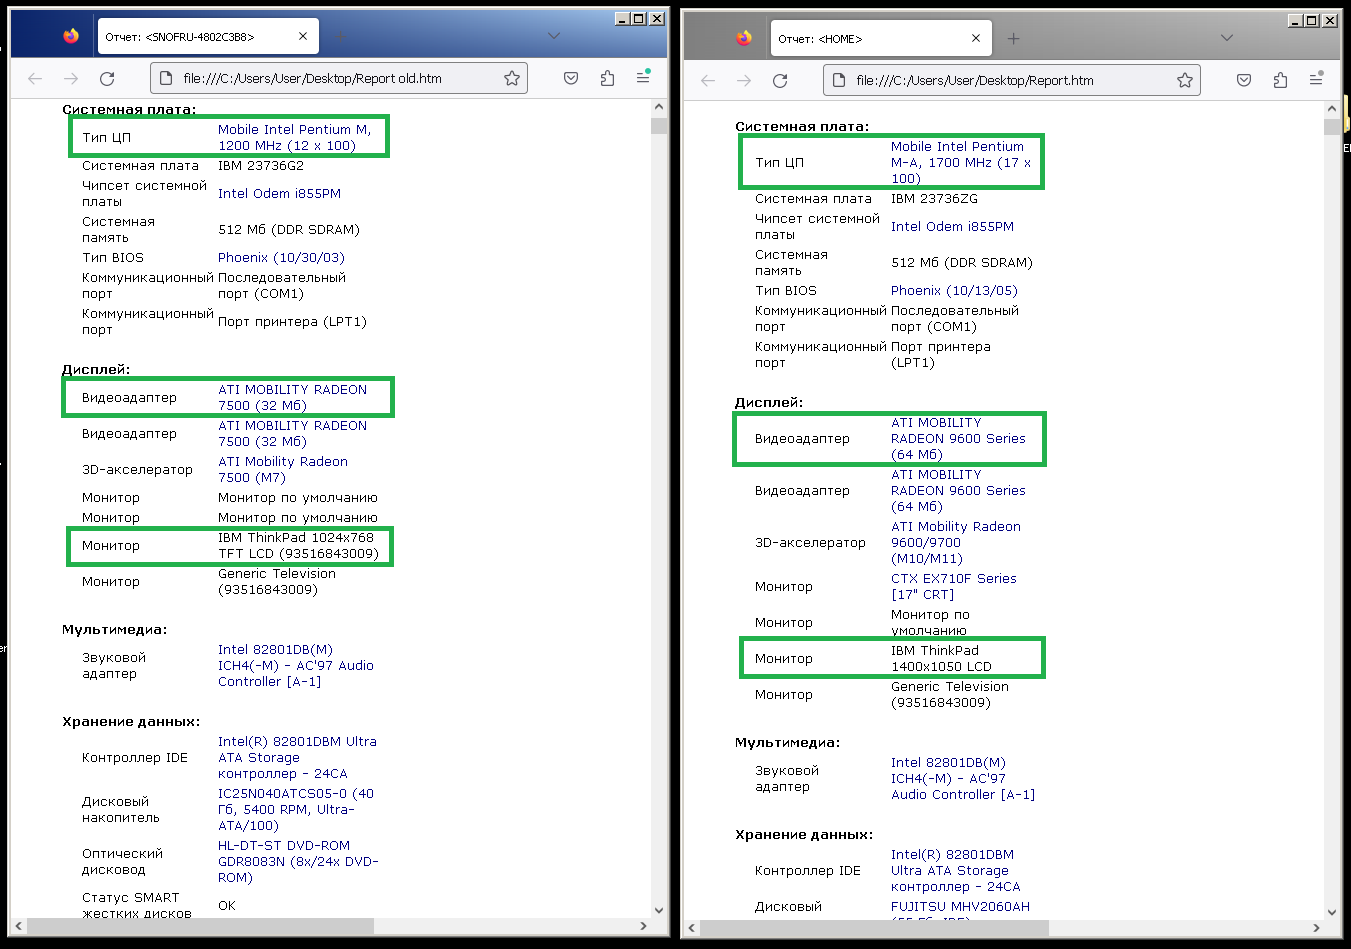This screenshot has width=1351, height=949.
Task: Save Report.htm to Pocket
Action: click(x=1244, y=80)
